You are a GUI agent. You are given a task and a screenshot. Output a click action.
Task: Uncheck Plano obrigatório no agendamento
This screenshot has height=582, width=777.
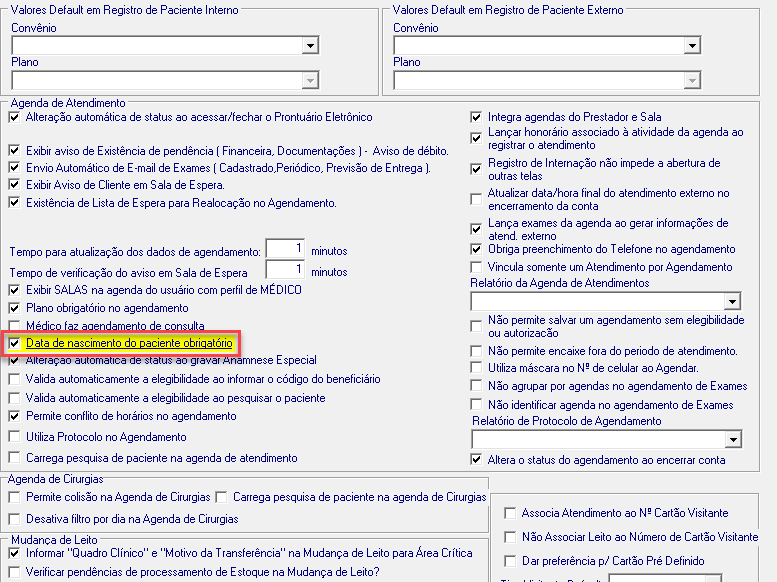tap(14, 308)
